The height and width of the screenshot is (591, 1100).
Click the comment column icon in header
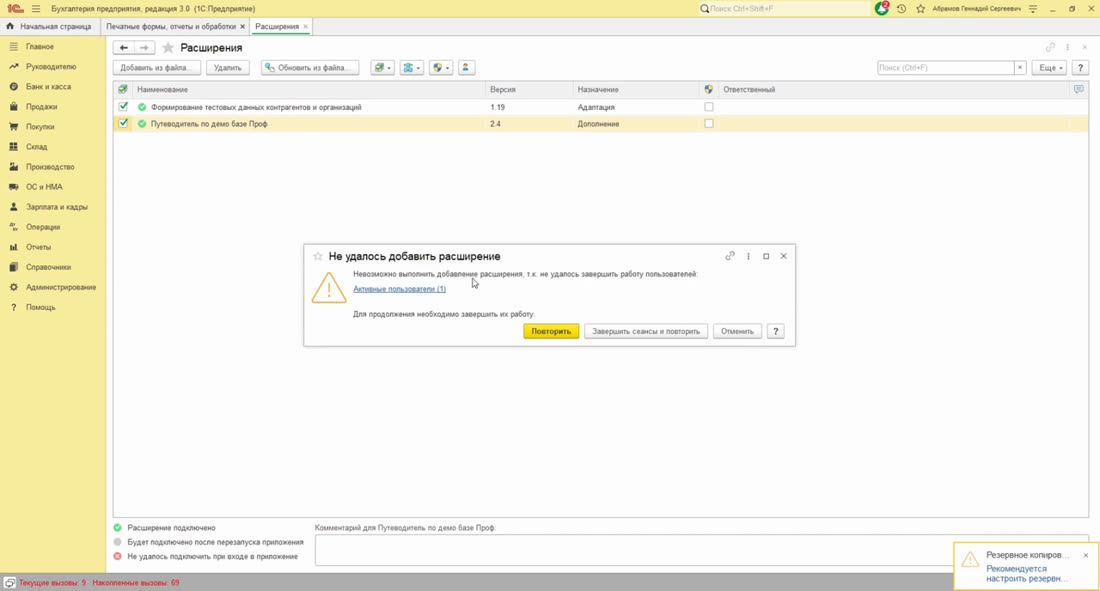pyautogui.click(x=1078, y=89)
